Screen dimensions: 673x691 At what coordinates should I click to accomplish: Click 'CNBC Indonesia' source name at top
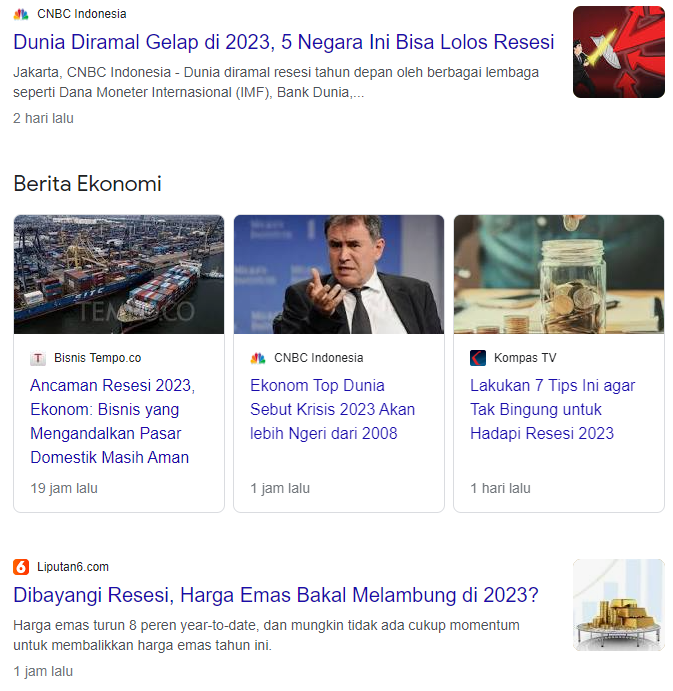(x=82, y=14)
